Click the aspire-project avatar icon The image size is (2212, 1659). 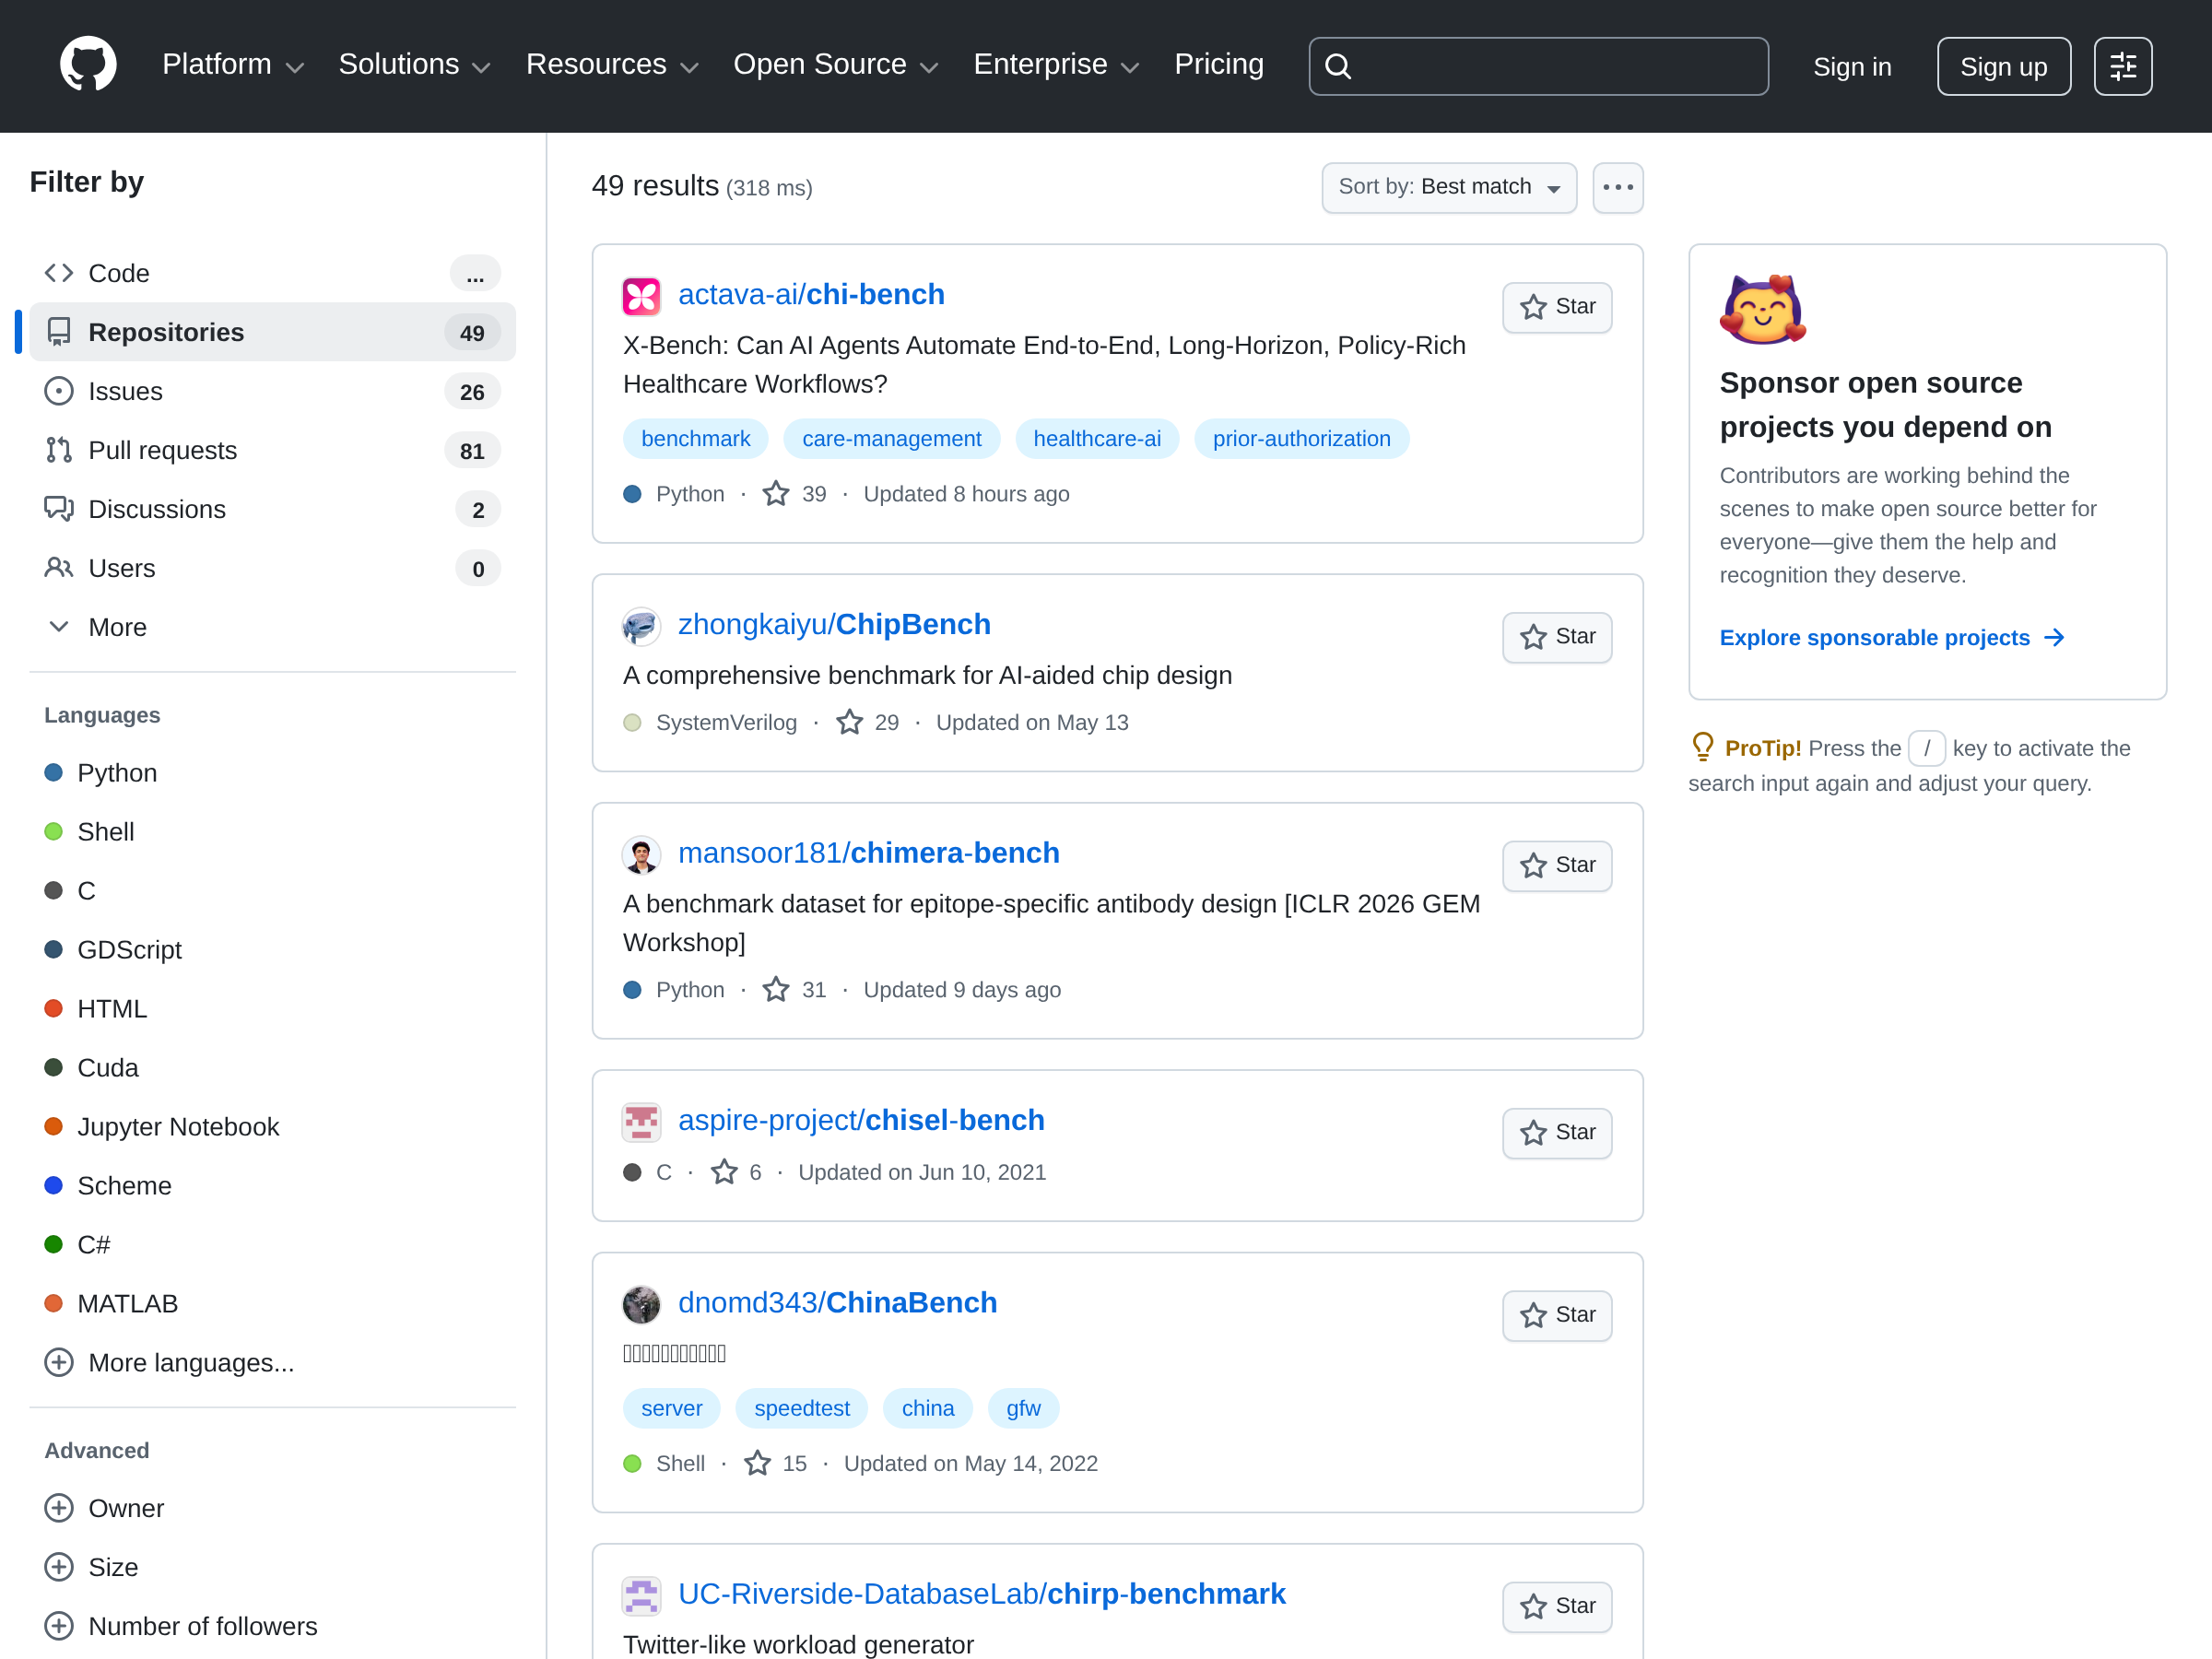pyautogui.click(x=641, y=1122)
